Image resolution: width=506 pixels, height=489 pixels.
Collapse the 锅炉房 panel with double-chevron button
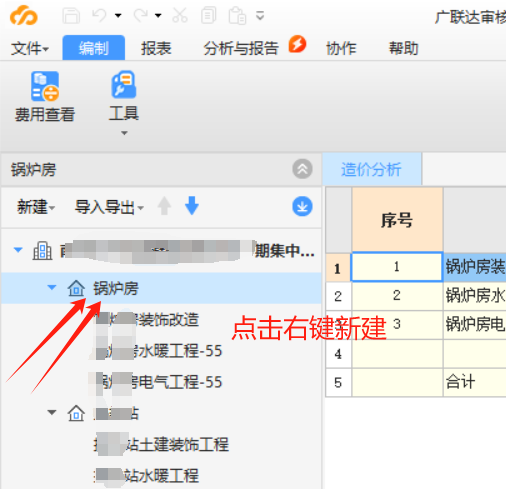(x=302, y=169)
